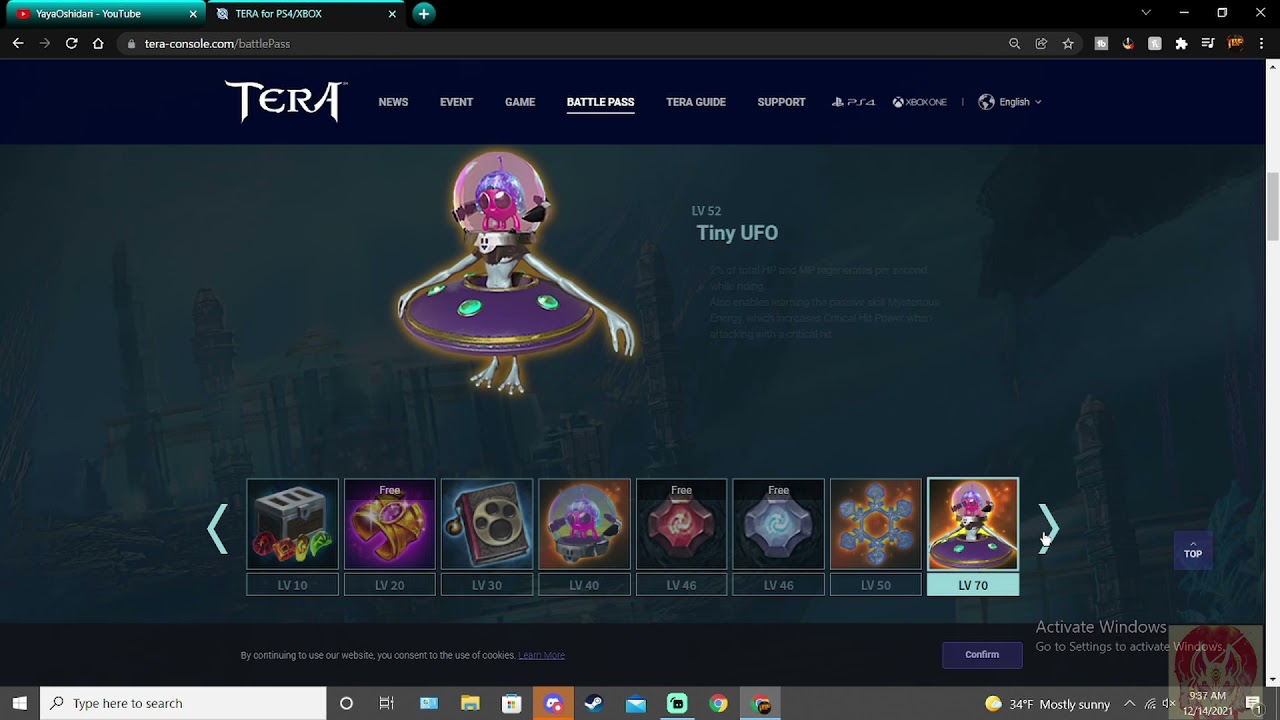Open the weather widget showing 34°F

click(x=1047, y=704)
